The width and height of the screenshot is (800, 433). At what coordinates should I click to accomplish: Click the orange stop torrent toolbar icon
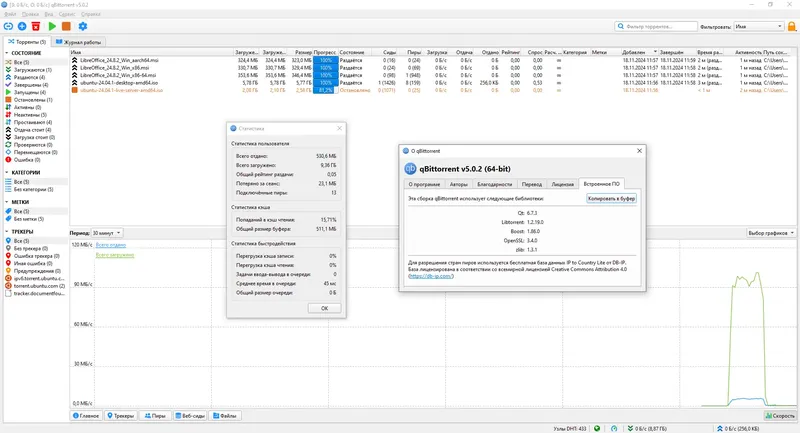pyautogui.click(x=66, y=26)
